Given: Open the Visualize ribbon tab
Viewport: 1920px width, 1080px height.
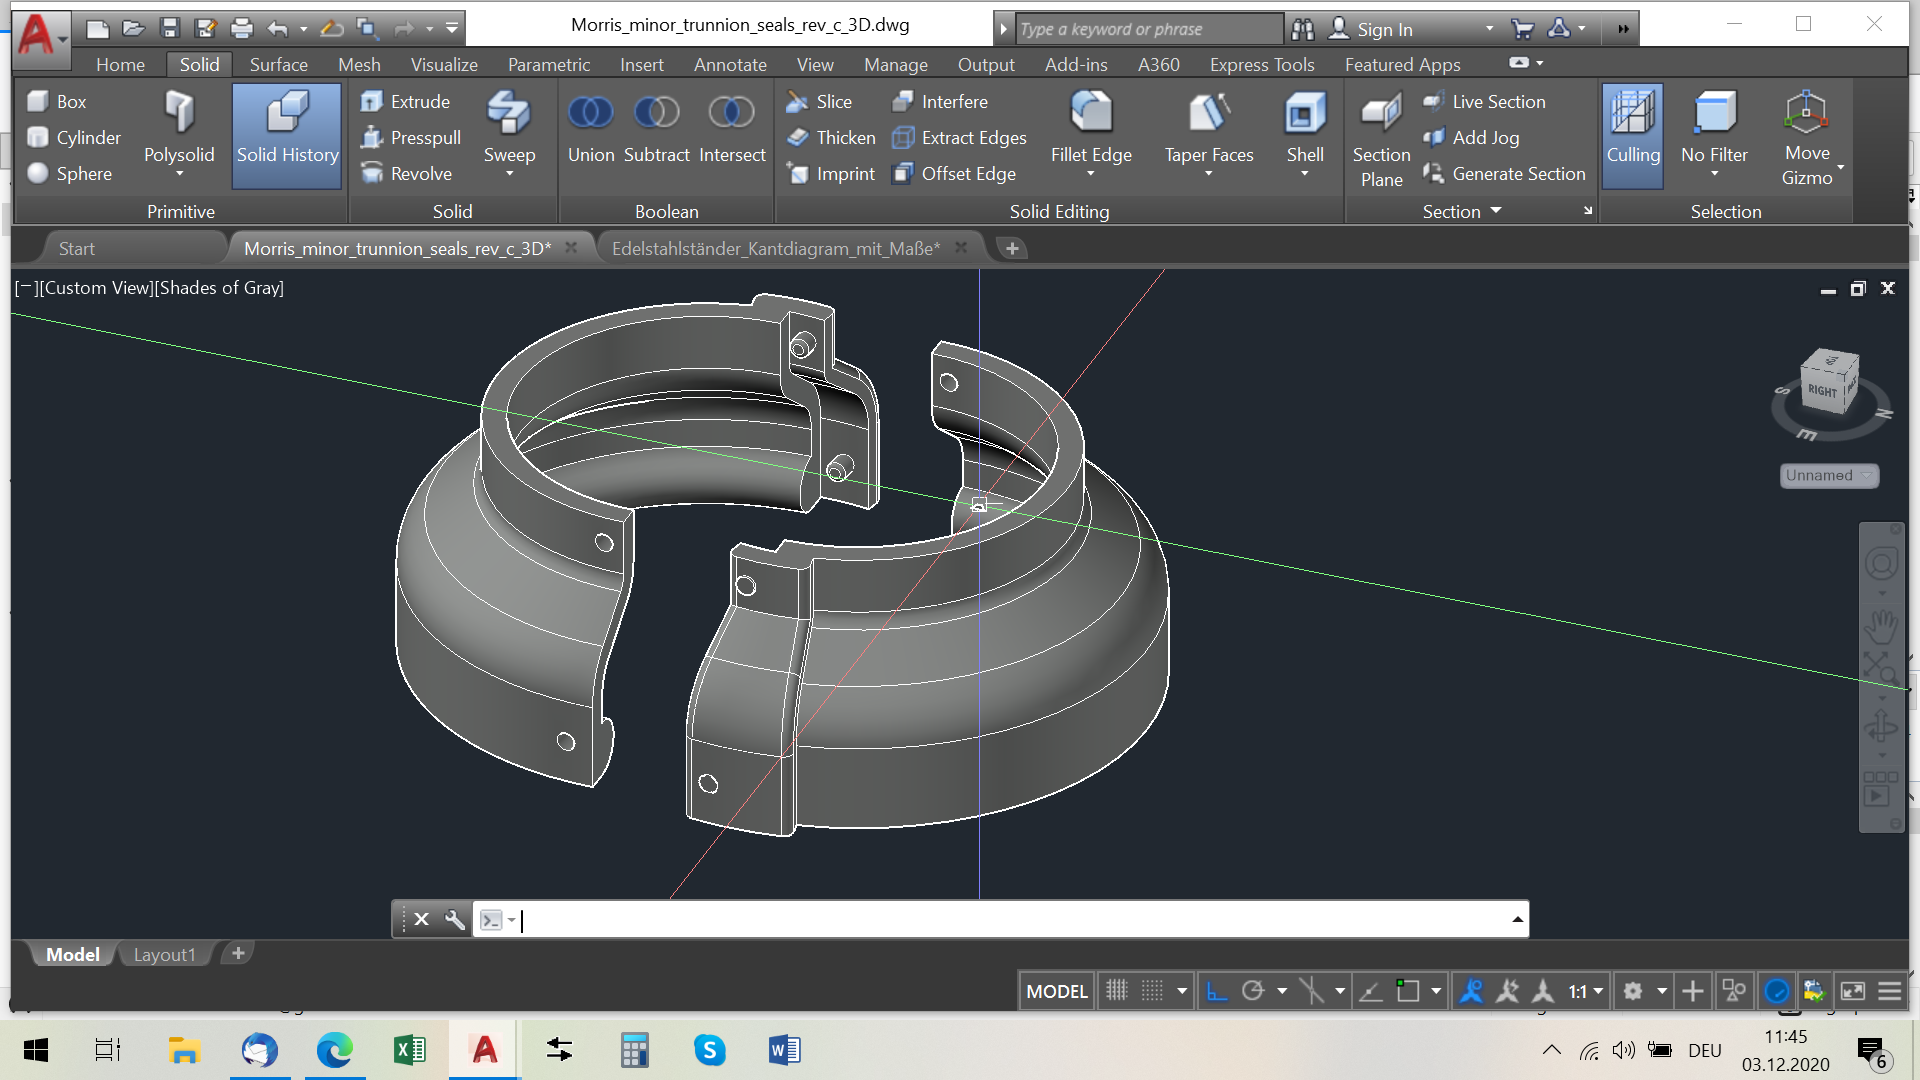Looking at the screenshot, I should click(x=444, y=64).
